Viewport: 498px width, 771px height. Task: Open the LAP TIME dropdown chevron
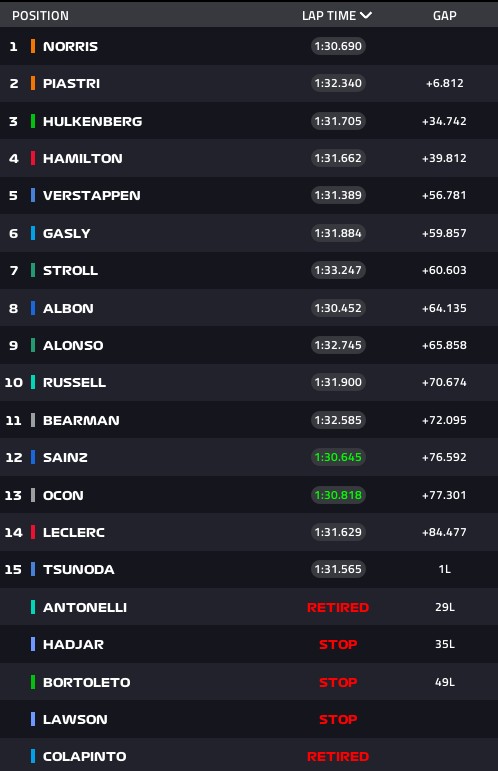click(x=366, y=15)
